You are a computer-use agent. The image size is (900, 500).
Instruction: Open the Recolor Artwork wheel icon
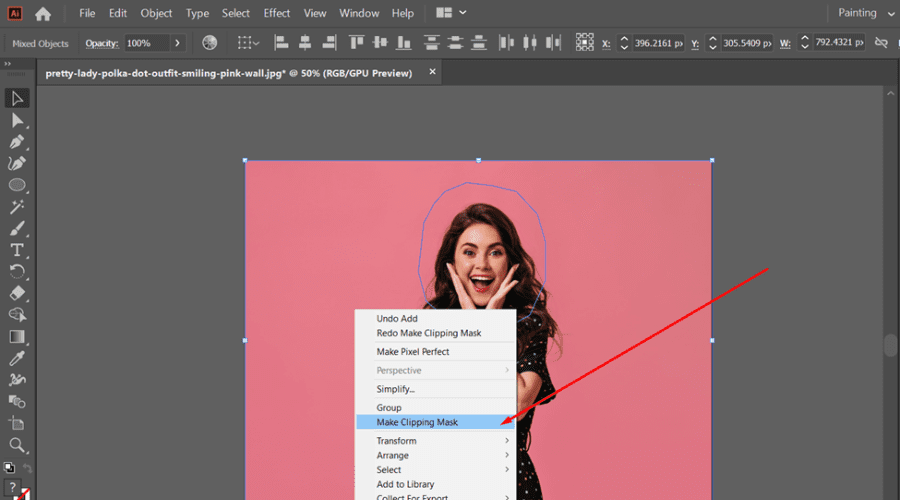click(x=210, y=42)
